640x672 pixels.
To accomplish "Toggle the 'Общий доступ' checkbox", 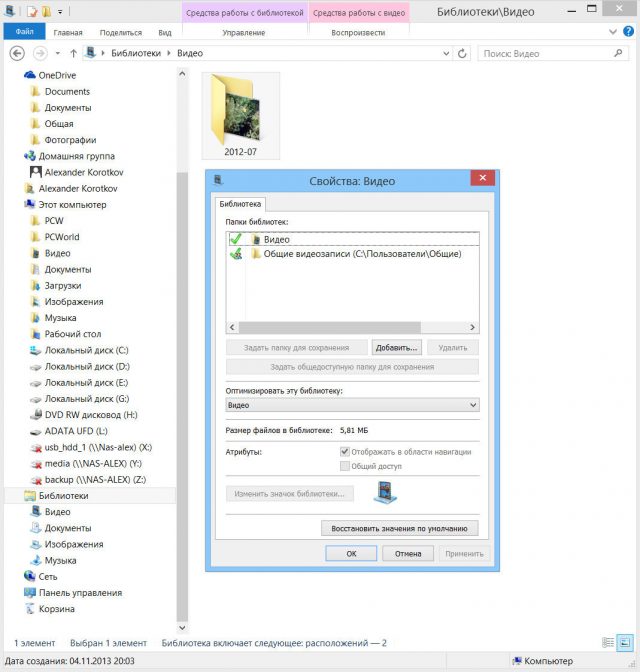I will pyautogui.click(x=345, y=465).
